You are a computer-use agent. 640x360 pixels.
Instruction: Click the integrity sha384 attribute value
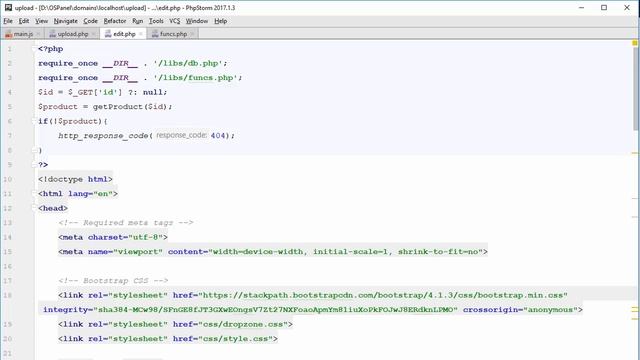click(276, 310)
